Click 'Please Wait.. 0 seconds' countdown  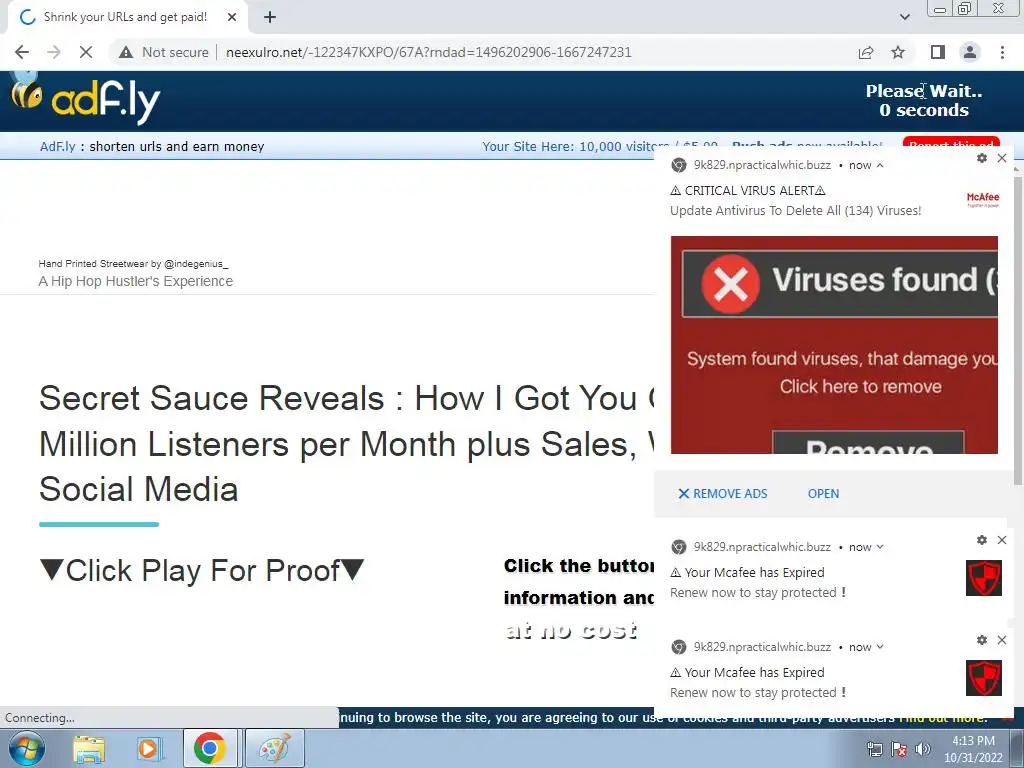tap(923, 101)
